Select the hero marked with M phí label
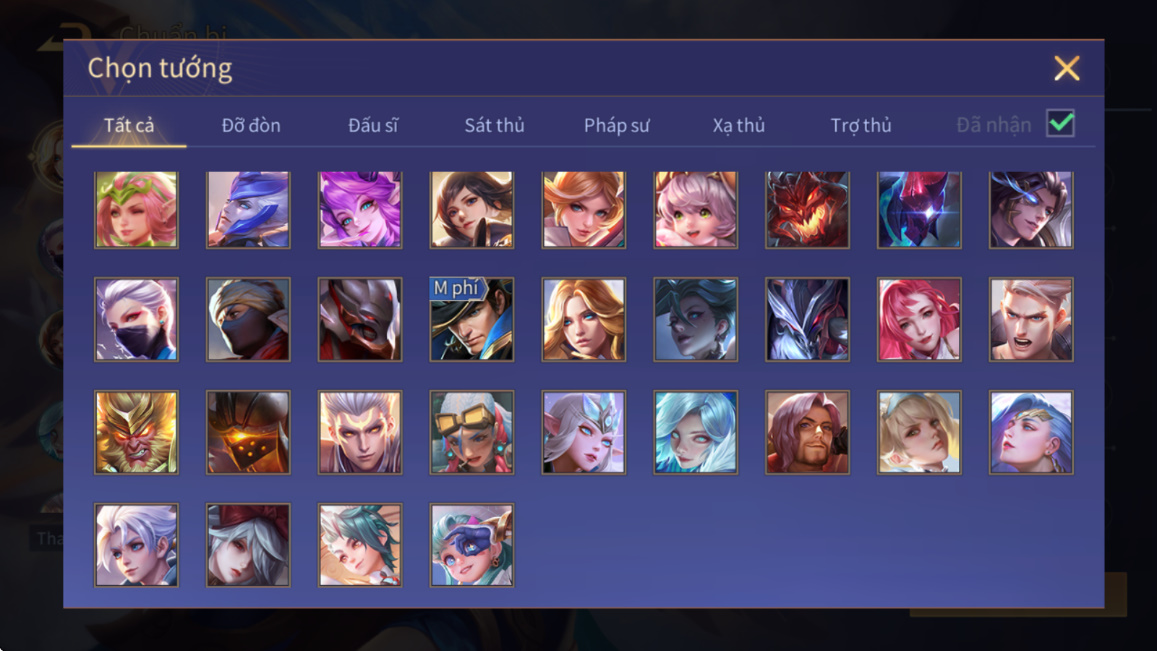The image size is (1157, 651). click(472, 319)
